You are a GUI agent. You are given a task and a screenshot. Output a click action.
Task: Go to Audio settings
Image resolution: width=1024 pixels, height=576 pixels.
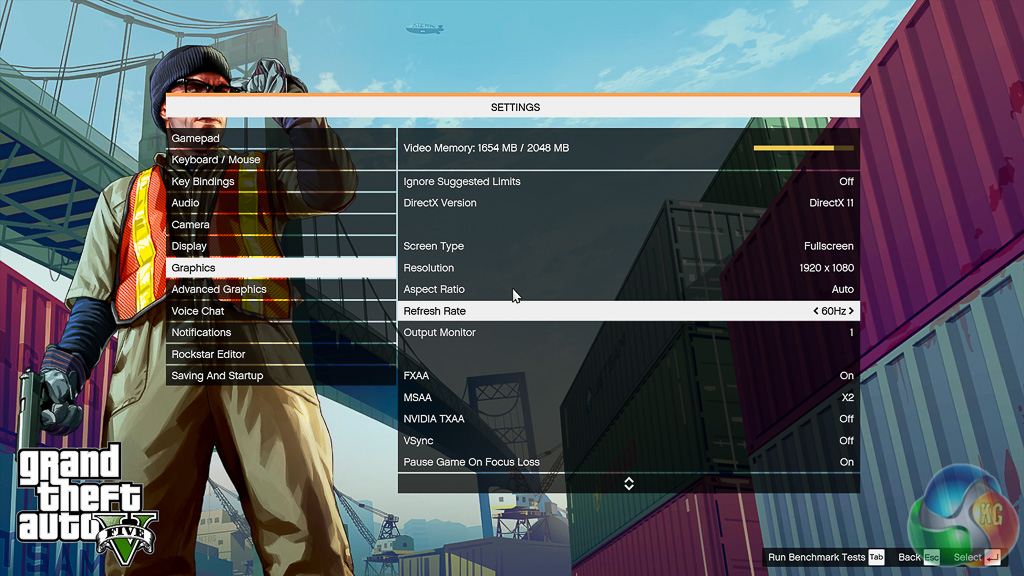point(281,203)
